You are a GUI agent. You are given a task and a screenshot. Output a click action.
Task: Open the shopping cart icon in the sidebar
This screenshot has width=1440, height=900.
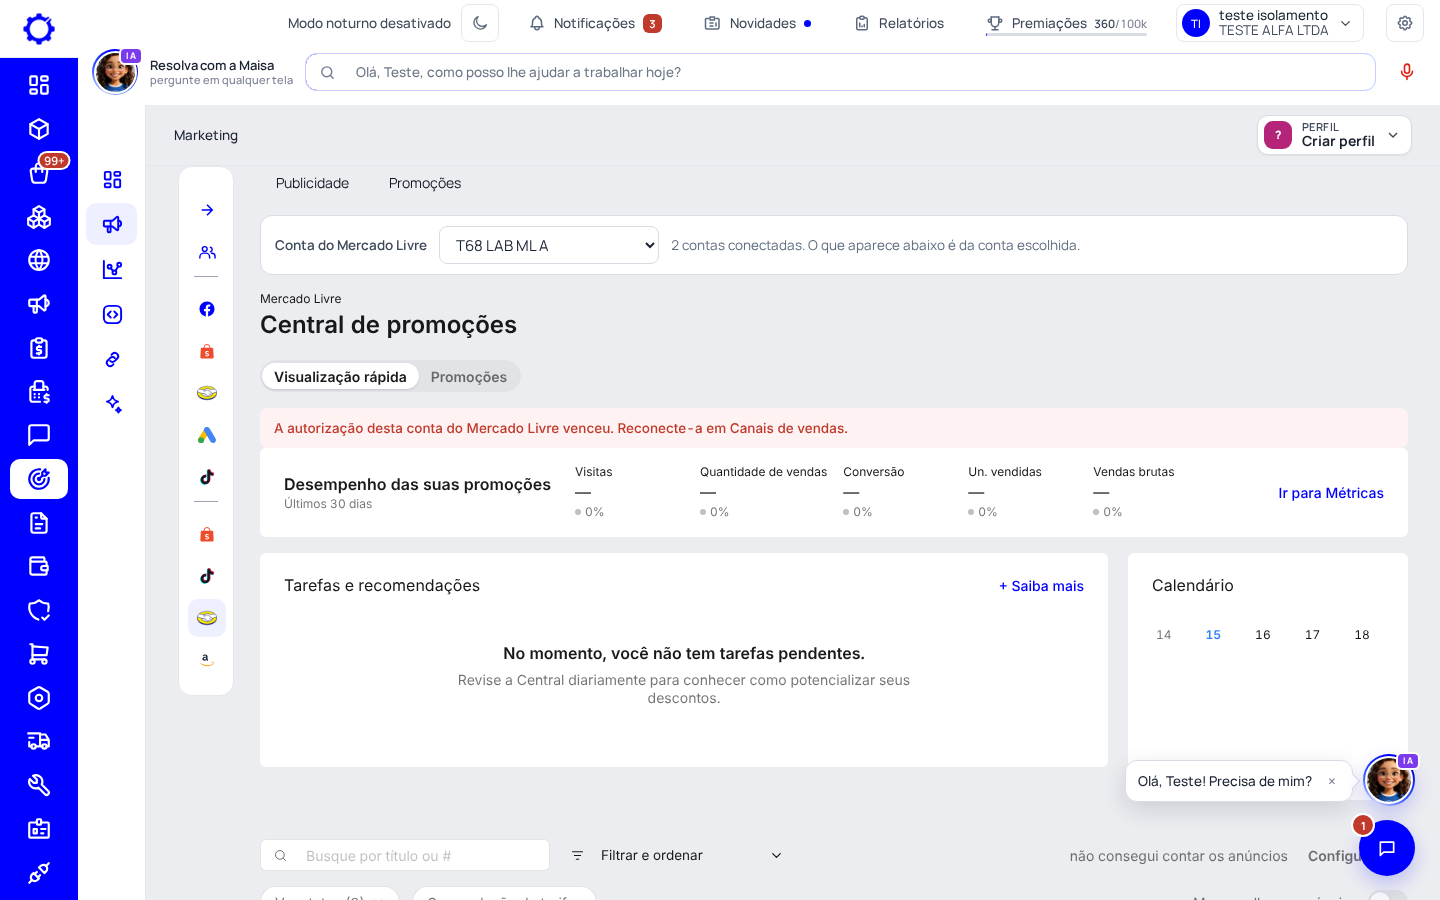[x=39, y=654]
